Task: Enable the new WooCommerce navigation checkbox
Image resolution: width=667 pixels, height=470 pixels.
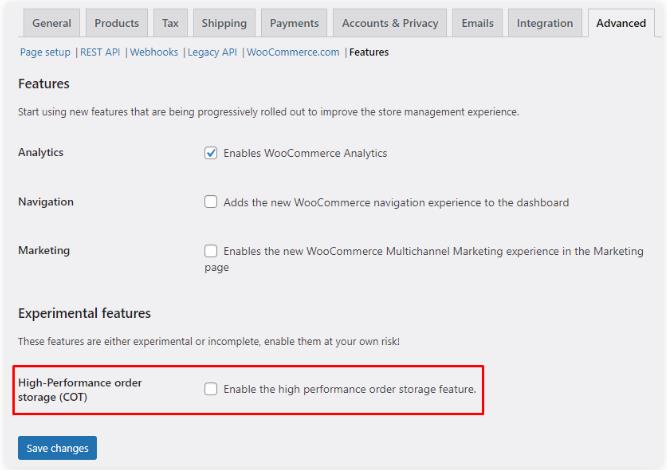Action: 211,202
